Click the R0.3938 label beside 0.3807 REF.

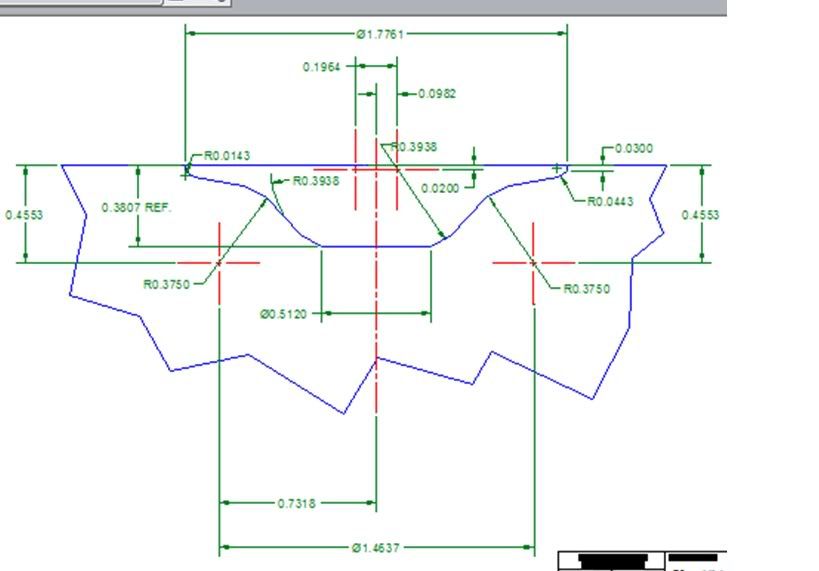point(316,181)
